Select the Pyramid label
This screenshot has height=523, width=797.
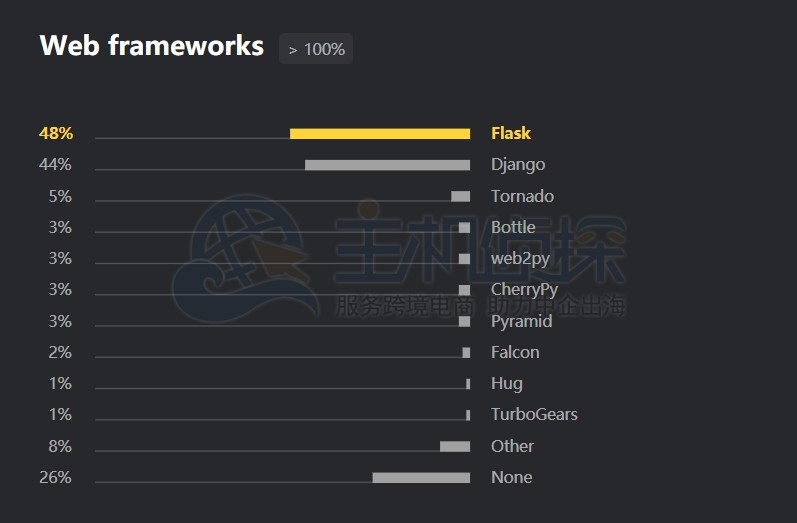point(521,321)
